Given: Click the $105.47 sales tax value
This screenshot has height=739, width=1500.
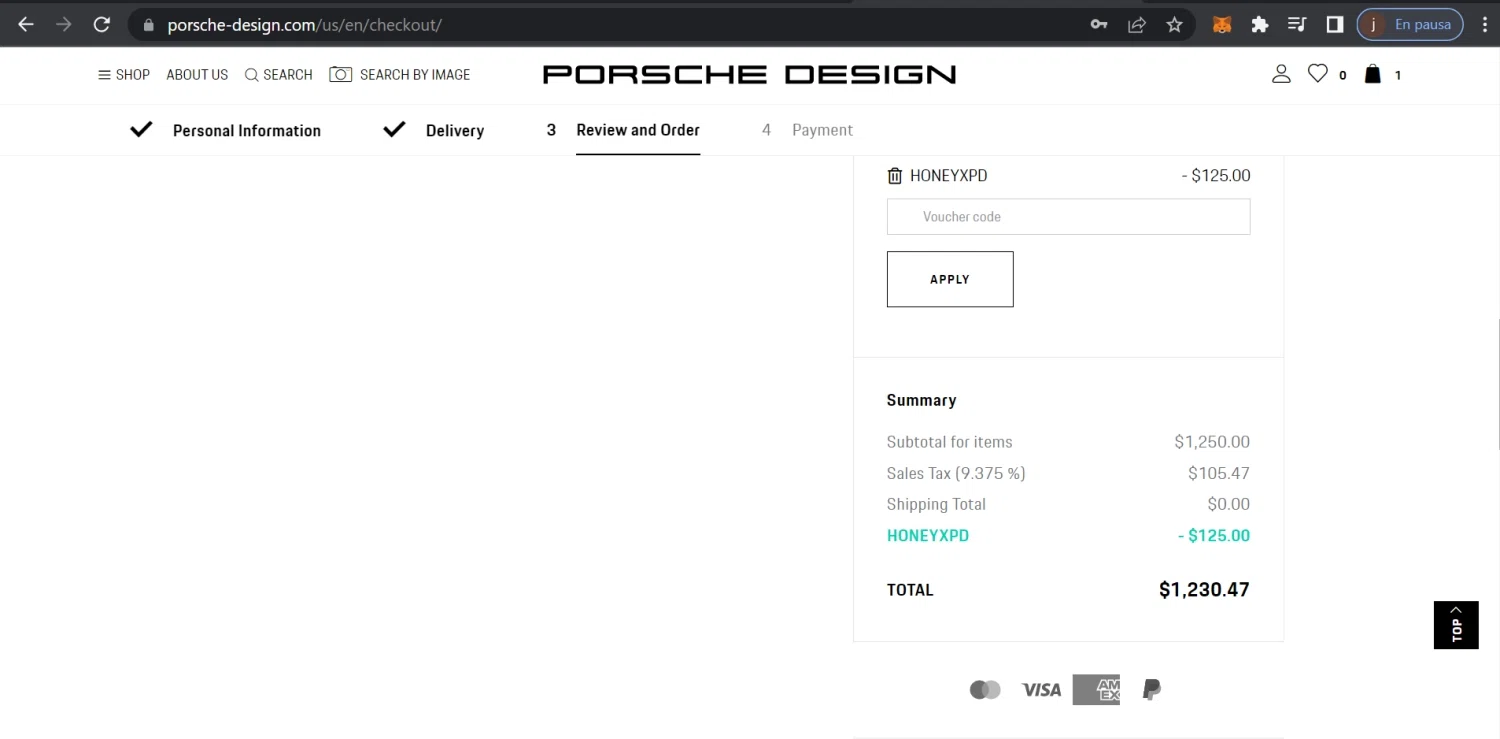Looking at the screenshot, I should click(x=1219, y=473).
